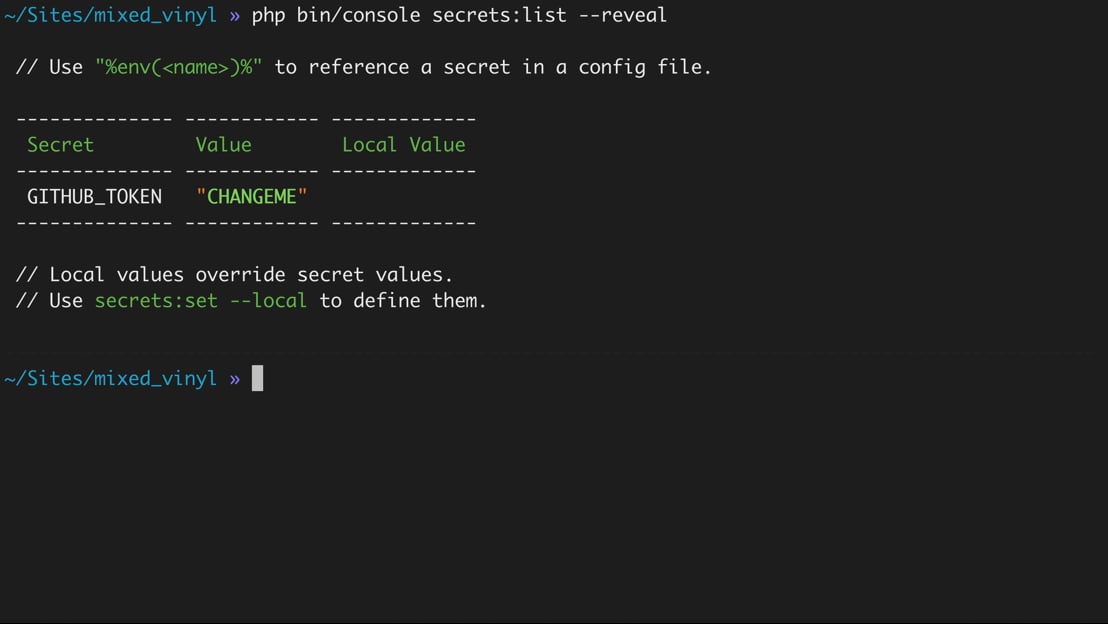
Task: Click the top ~/Sites/mixed_vinyl prompt path
Action: [x=110, y=15]
